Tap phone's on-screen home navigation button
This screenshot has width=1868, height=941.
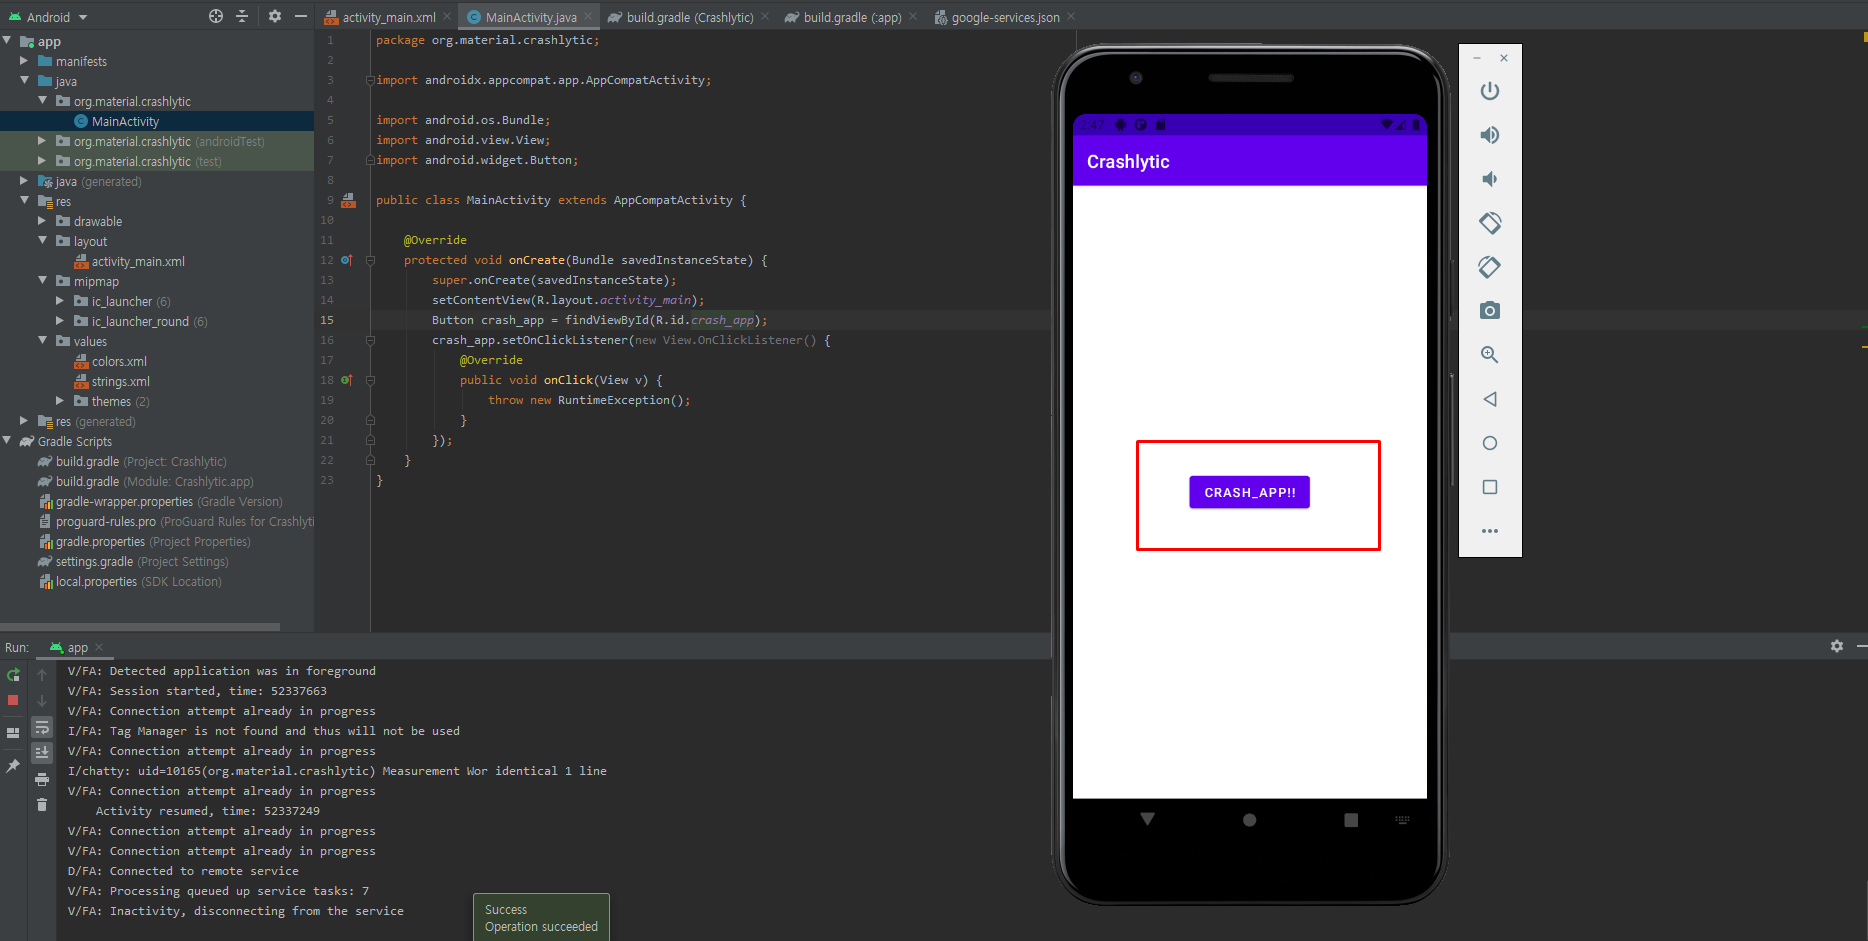point(1249,820)
